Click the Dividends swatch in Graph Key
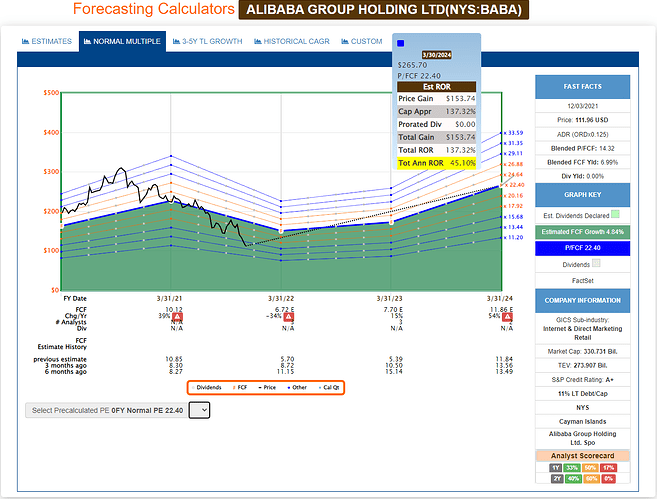The height and width of the screenshot is (499, 657). 596,263
